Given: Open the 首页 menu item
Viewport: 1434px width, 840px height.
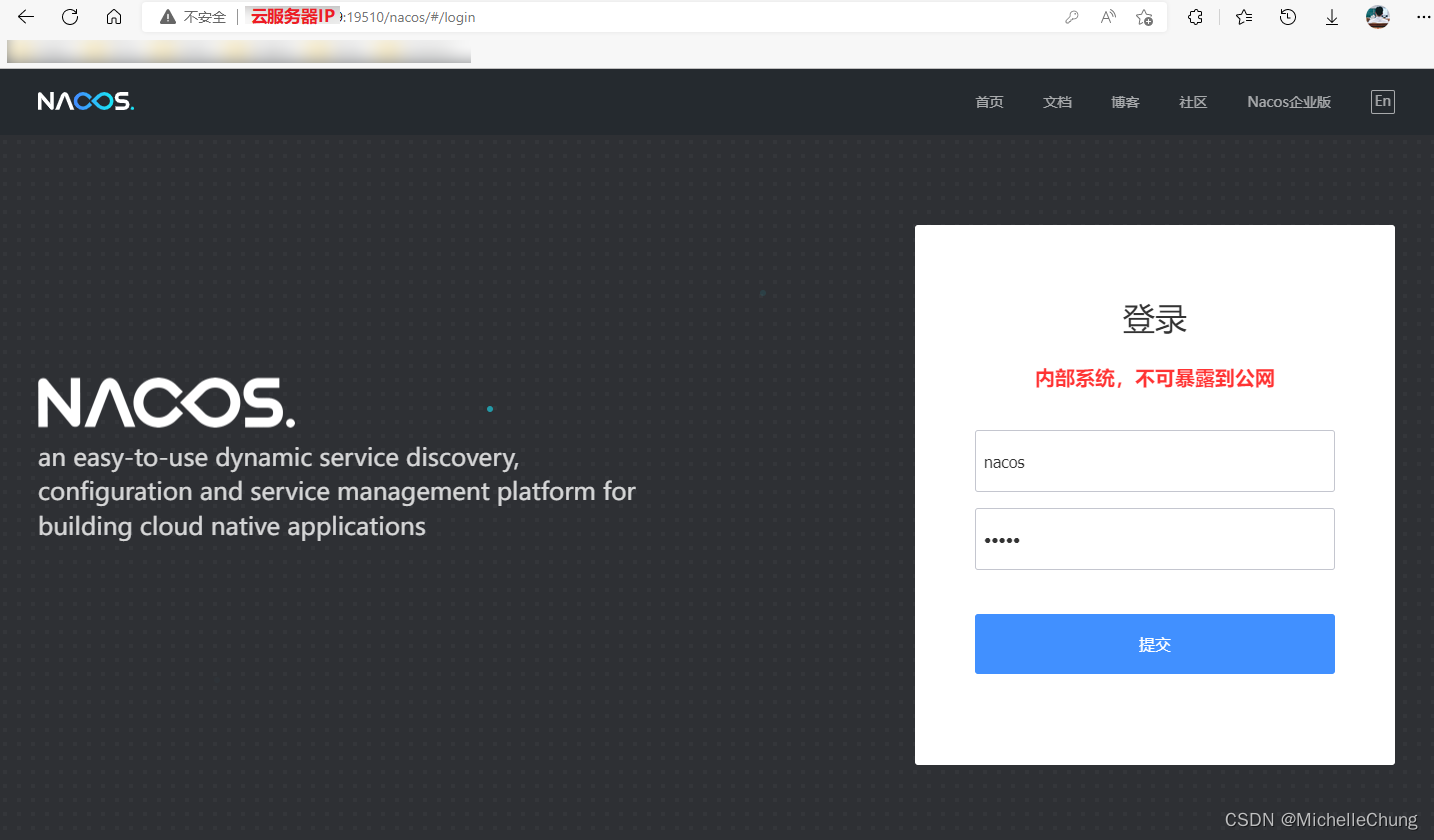Looking at the screenshot, I should pos(988,101).
